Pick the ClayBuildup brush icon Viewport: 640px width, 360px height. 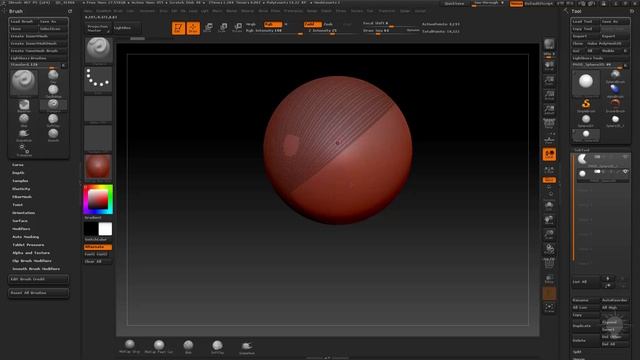click(53, 91)
